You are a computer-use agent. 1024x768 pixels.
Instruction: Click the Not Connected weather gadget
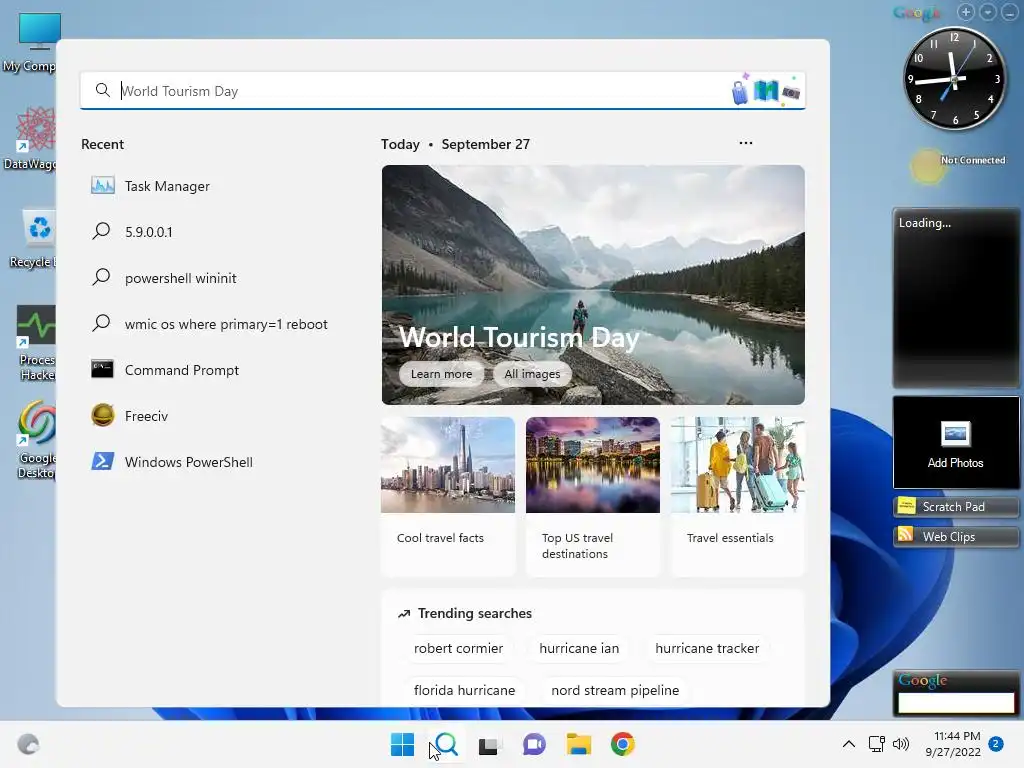tap(957, 166)
